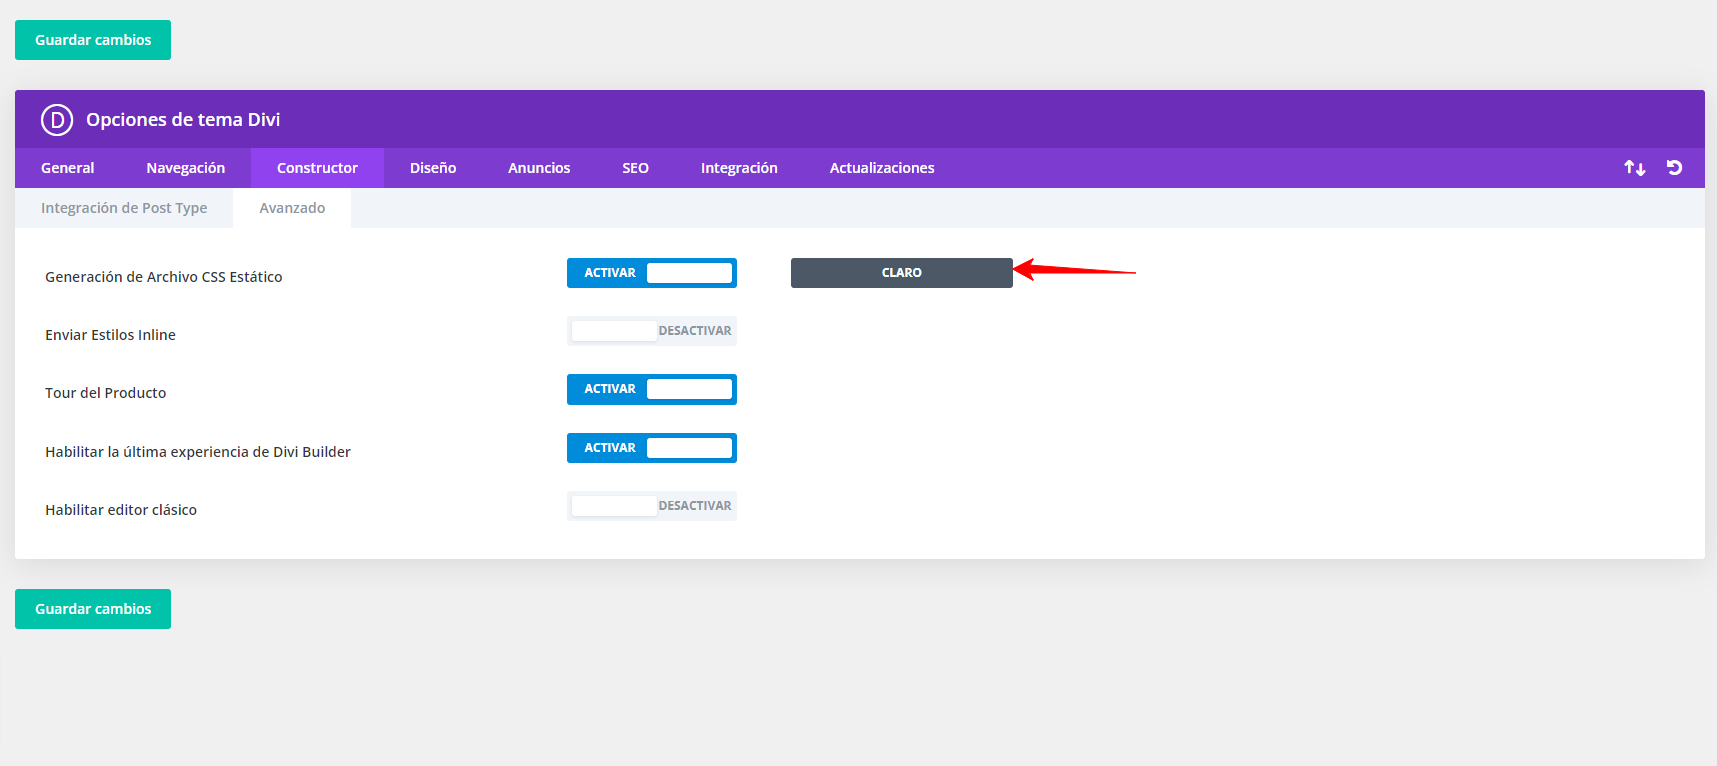Switch to the Navegación tab
This screenshot has width=1717, height=766.
tap(186, 168)
